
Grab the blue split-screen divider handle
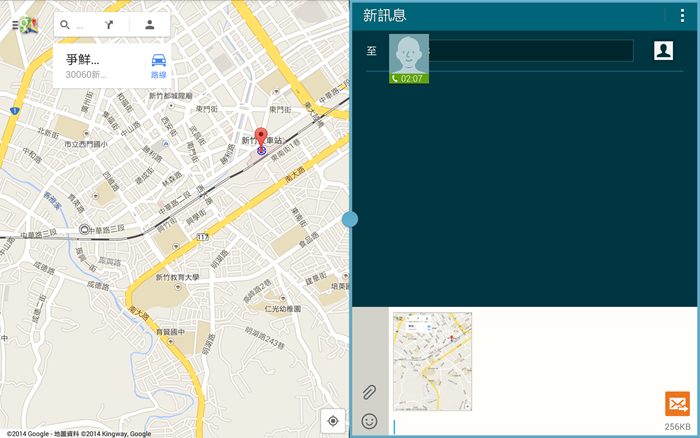coord(350,219)
